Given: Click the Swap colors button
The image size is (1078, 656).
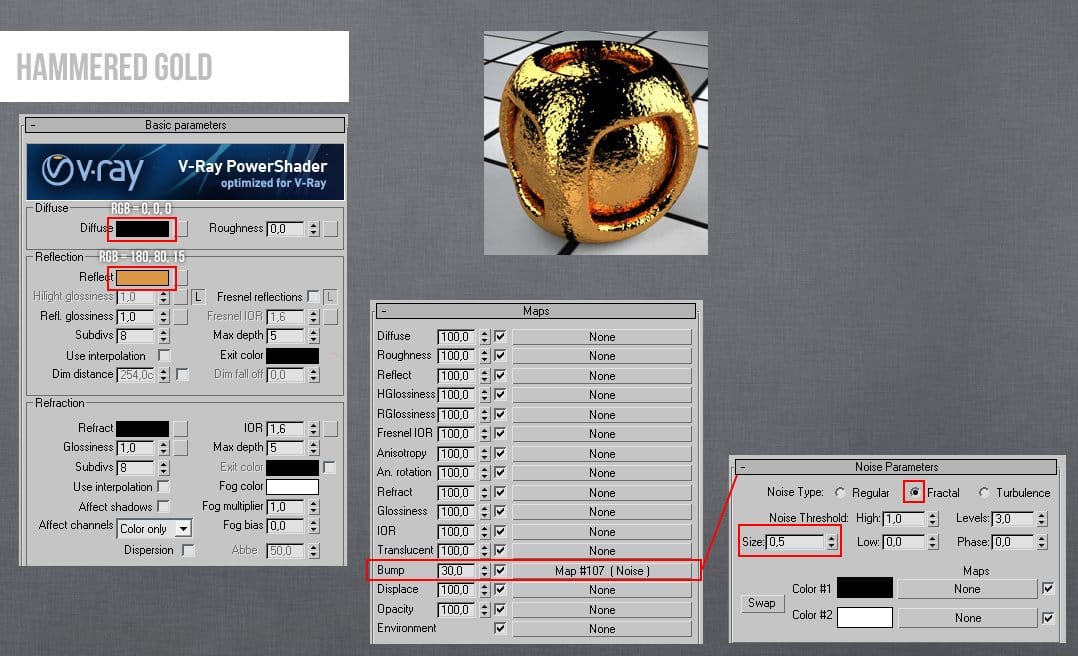Looking at the screenshot, I should click(762, 603).
